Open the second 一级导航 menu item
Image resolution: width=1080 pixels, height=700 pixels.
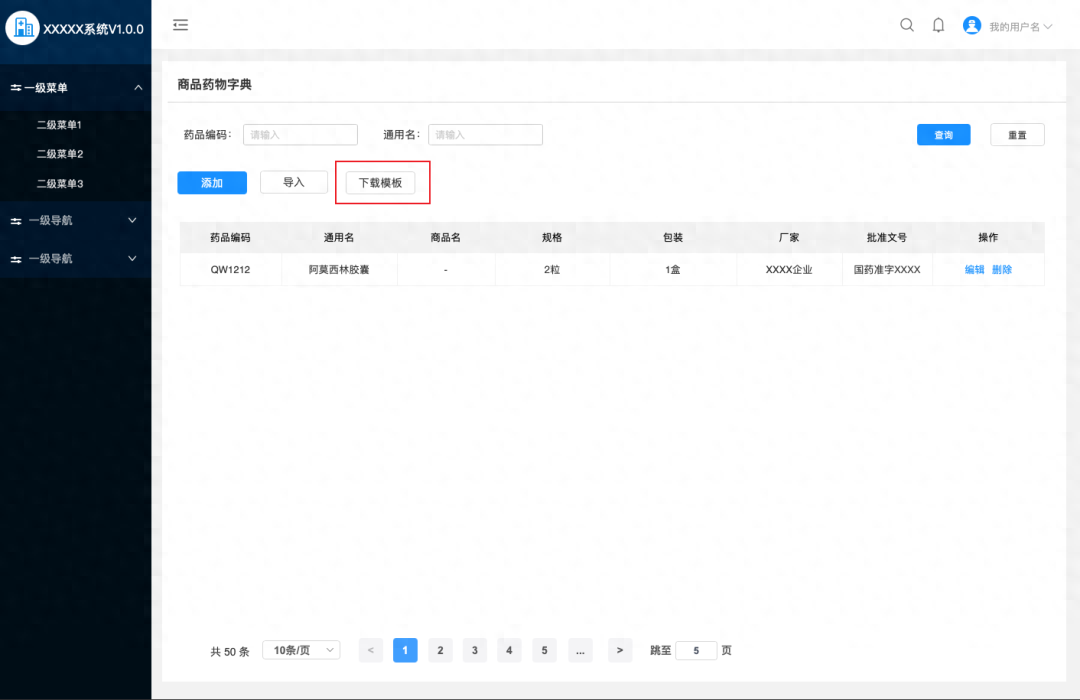click(x=76, y=258)
